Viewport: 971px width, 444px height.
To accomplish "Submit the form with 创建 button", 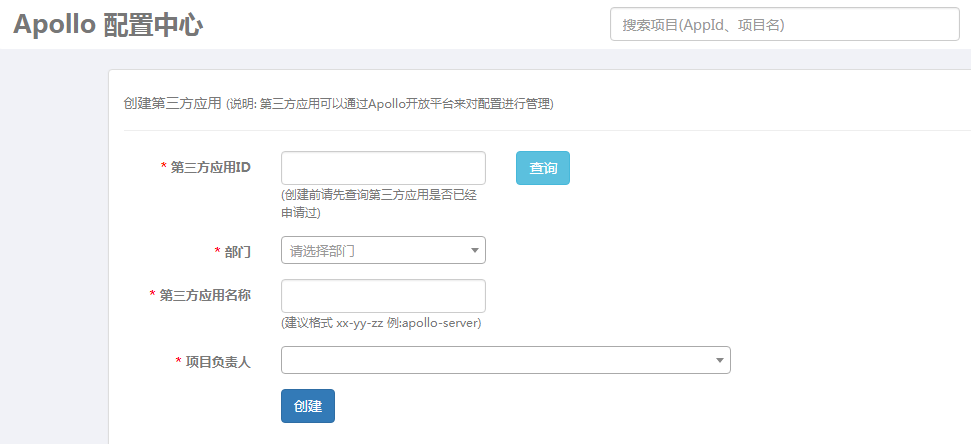I will click(307, 406).
